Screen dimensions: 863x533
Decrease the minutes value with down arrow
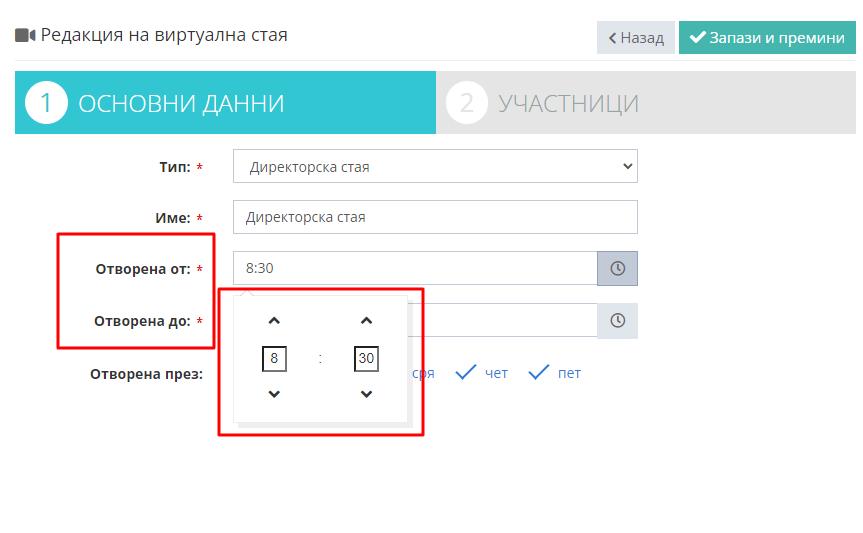tap(367, 394)
